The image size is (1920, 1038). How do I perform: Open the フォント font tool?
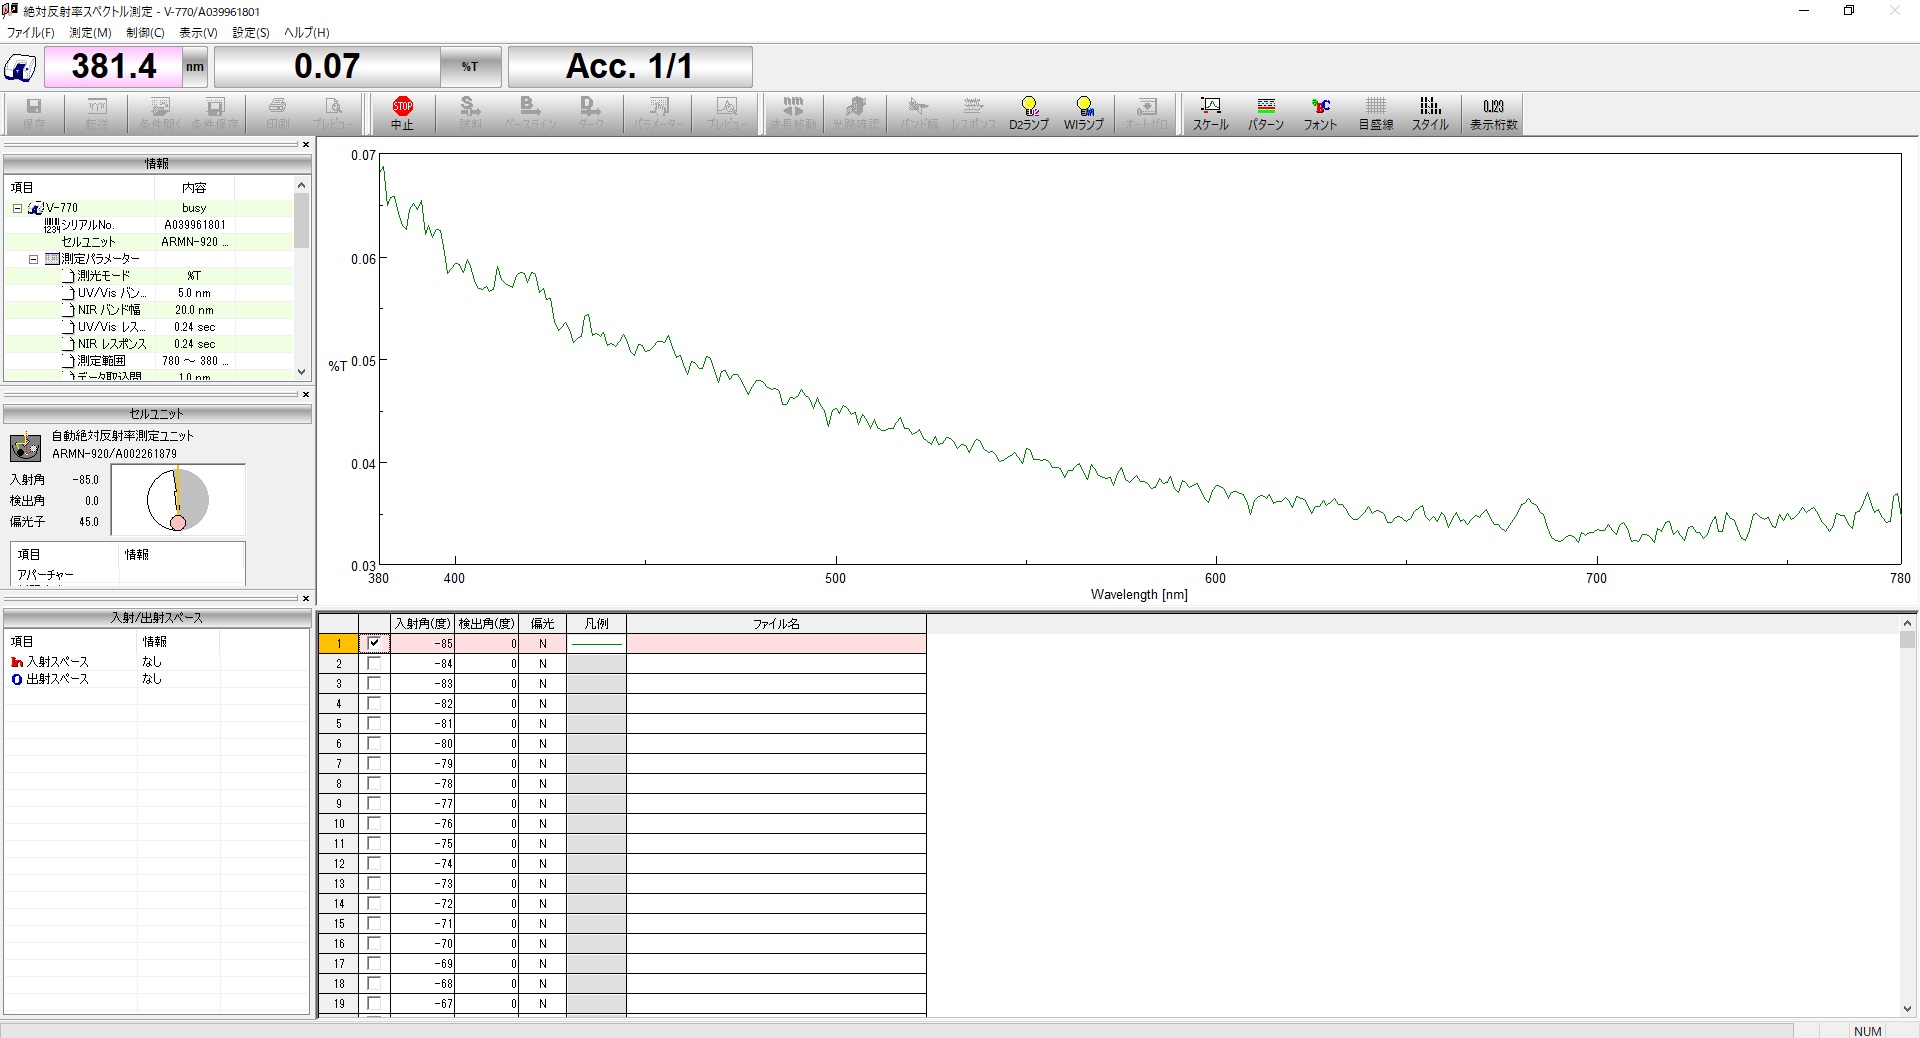click(x=1320, y=114)
